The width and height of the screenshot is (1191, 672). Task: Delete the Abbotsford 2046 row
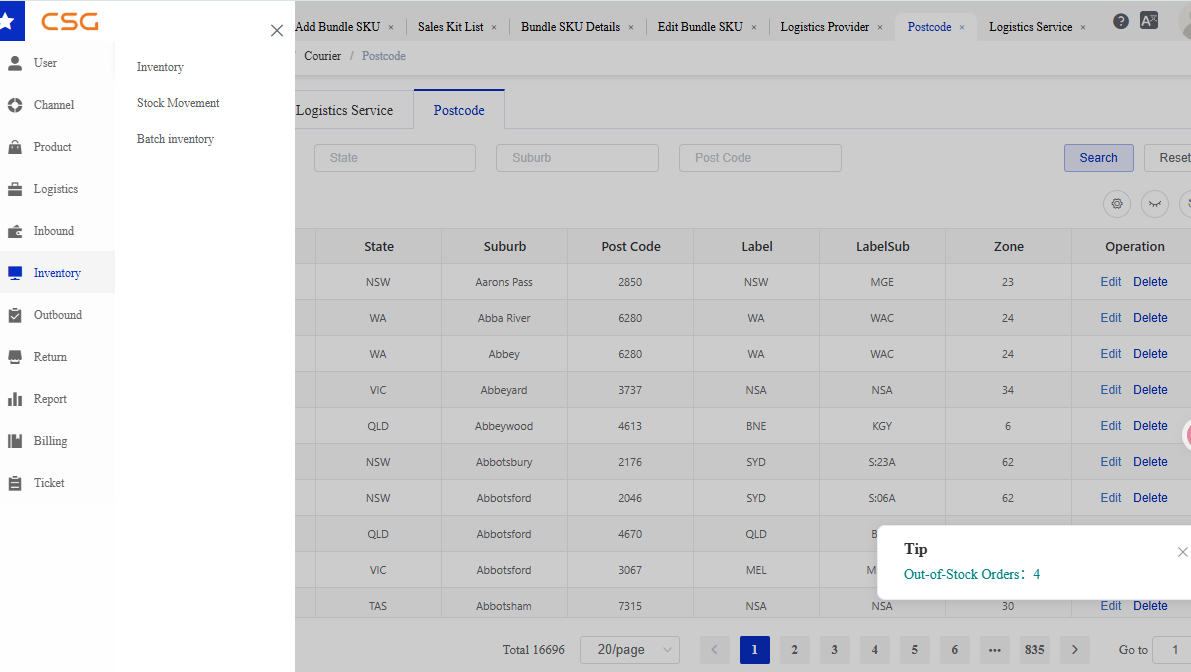click(x=1150, y=498)
